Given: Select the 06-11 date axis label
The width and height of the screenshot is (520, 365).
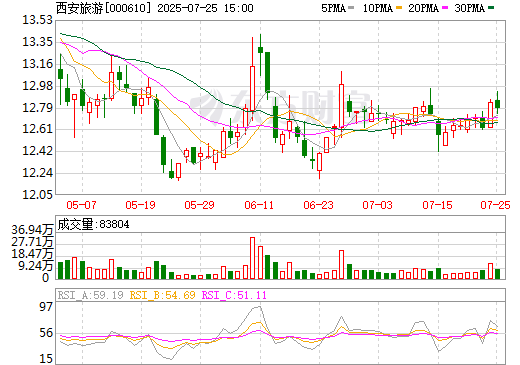Looking at the screenshot, I should tap(259, 205).
